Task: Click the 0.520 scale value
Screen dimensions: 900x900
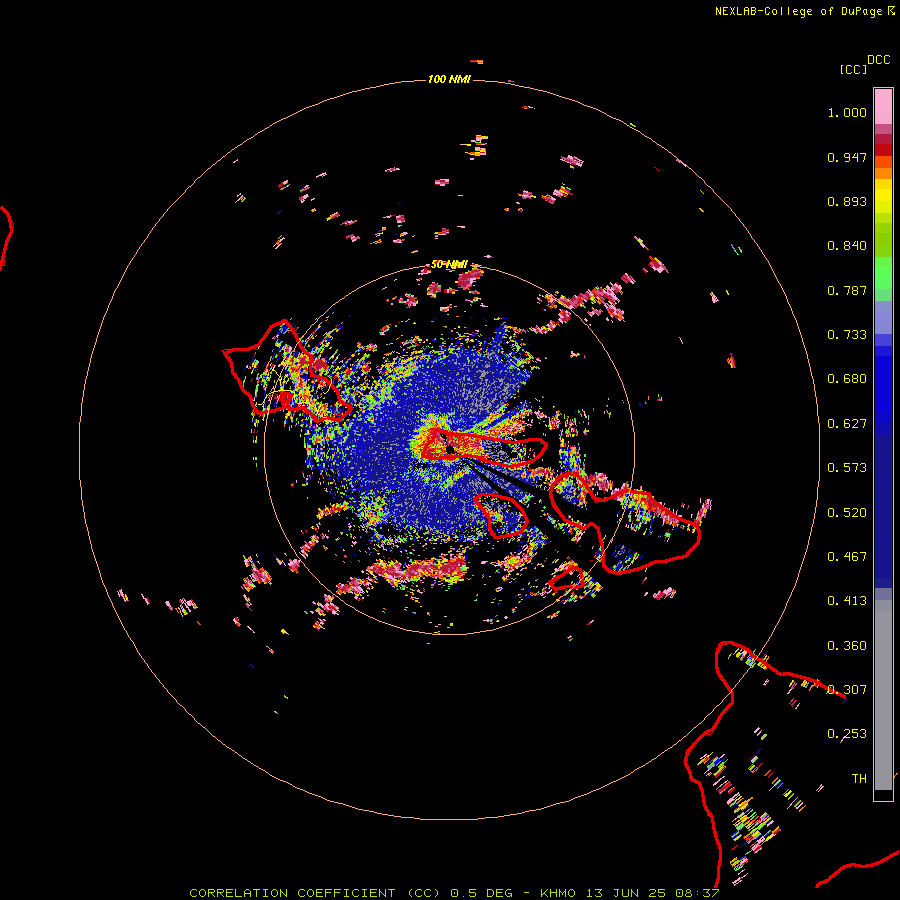Action: (x=847, y=513)
